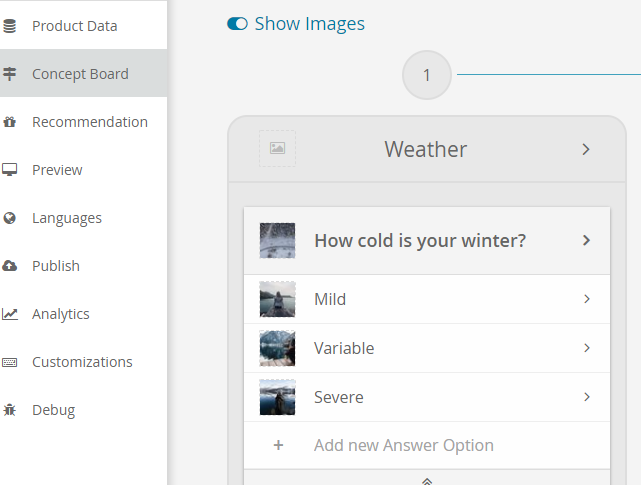The width and height of the screenshot is (641, 485).
Task: Click the Publish cloud upload icon
Action: coord(10,266)
